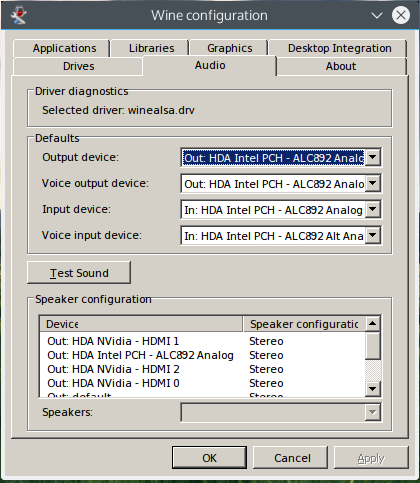The width and height of the screenshot is (420, 483).
Task: Go to Desktop Integration tab
Action: tap(338, 48)
